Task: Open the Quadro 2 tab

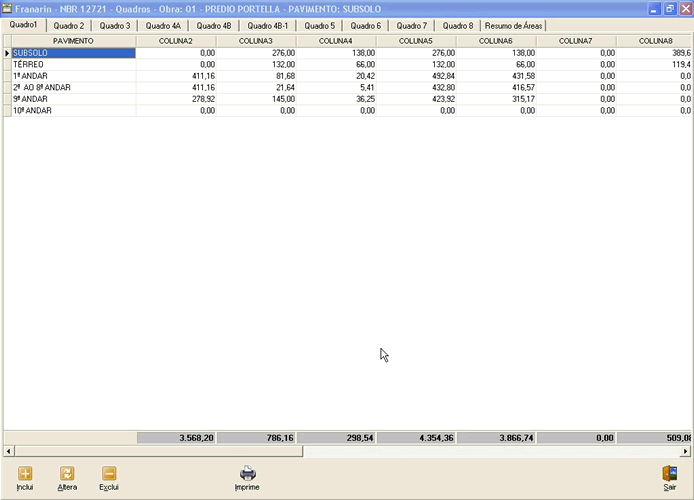Action: point(69,26)
